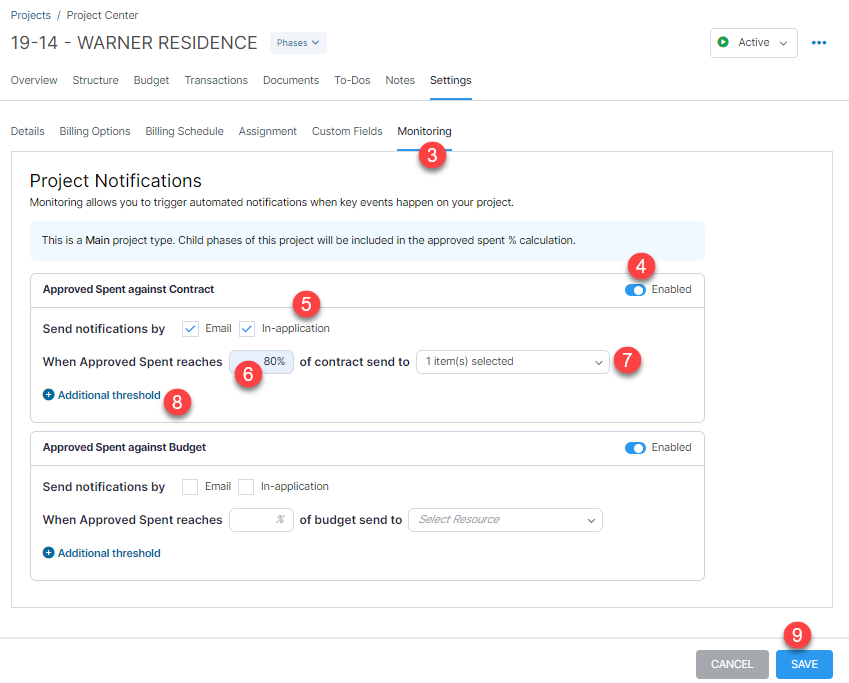
Task: Toggle Approved Spent against Contract Enabled switch
Action: 635,290
